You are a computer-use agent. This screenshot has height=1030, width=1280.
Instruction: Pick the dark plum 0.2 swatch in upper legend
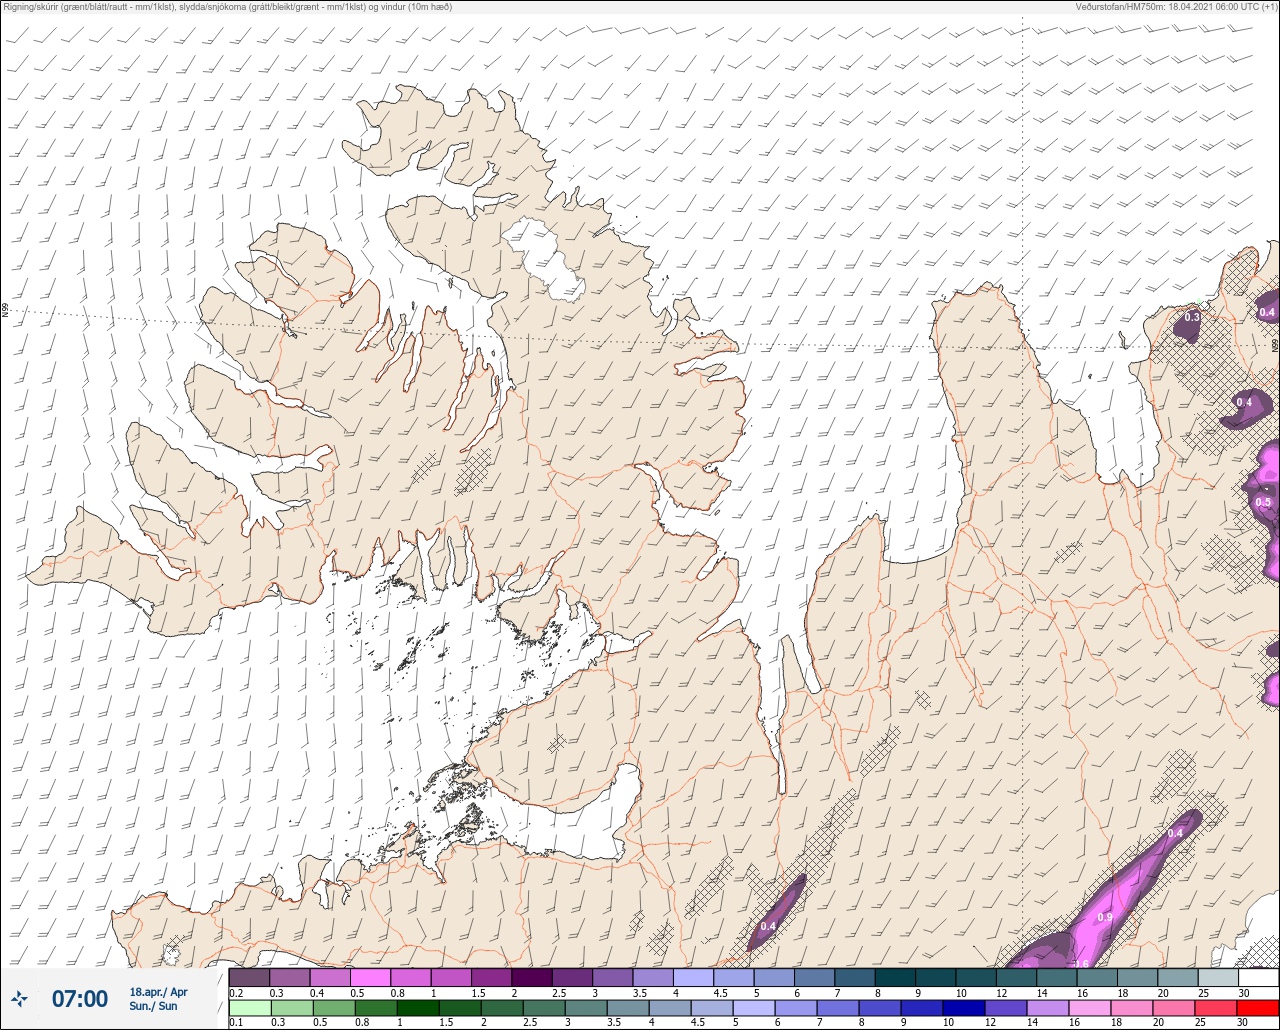tap(249, 976)
